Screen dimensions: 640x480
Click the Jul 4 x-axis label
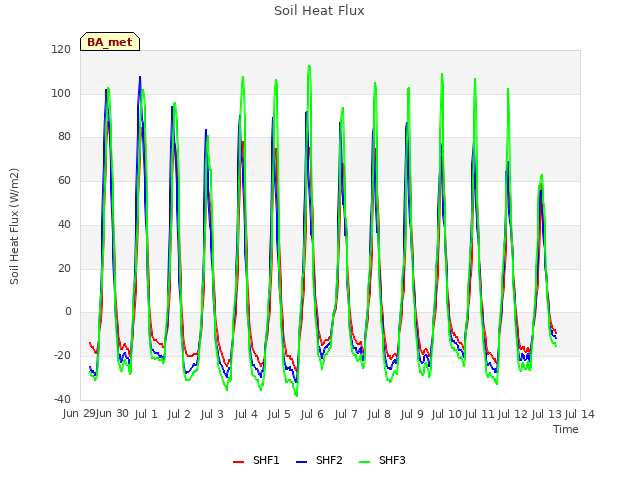[x=246, y=414]
